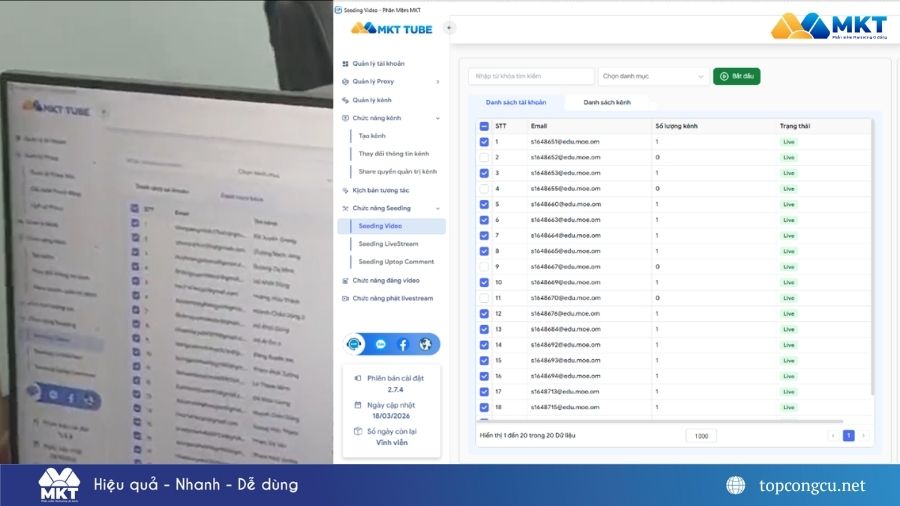Click the horizontal scrollbar below table
The height and width of the screenshot is (506, 900).
click(x=660, y=422)
